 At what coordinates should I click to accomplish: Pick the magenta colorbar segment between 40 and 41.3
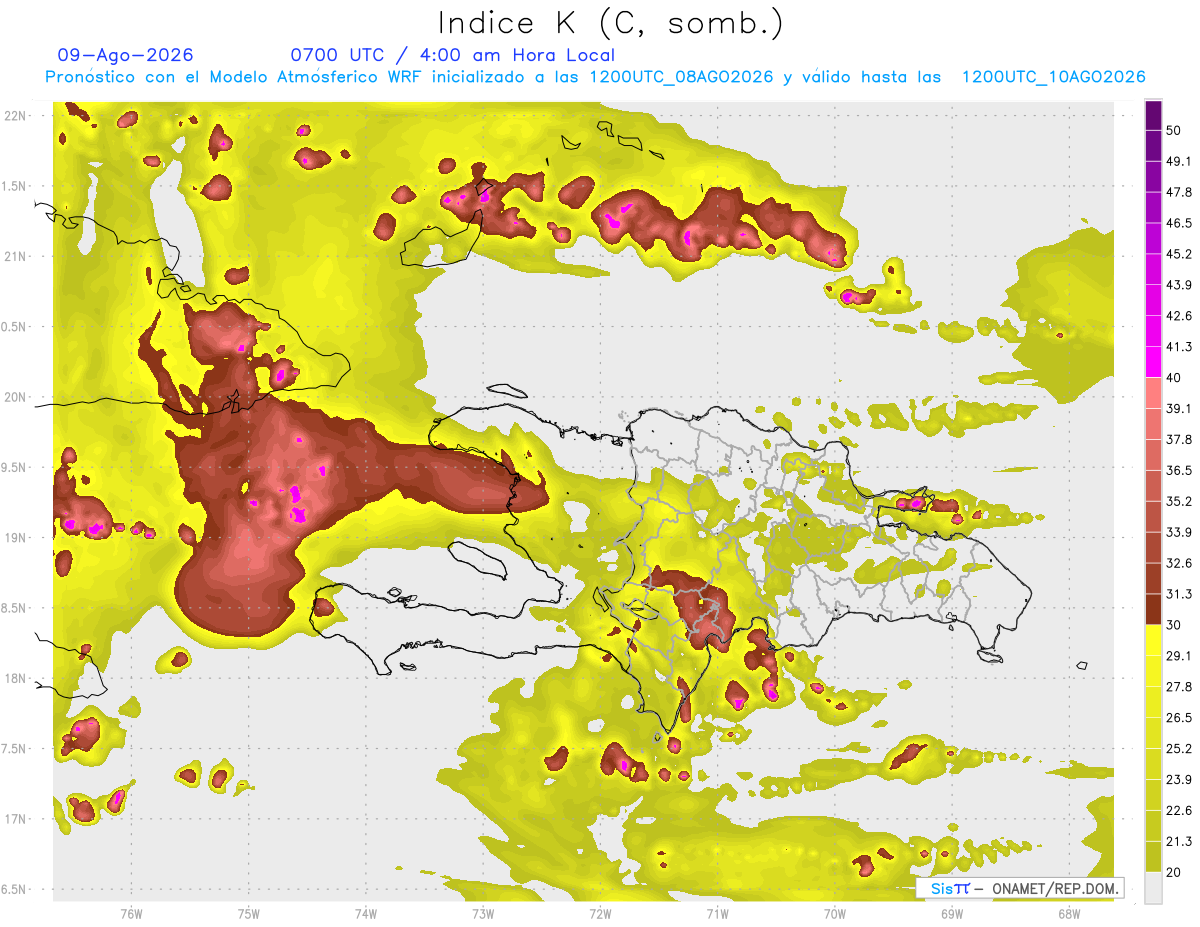pyautogui.click(x=1154, y=362)
